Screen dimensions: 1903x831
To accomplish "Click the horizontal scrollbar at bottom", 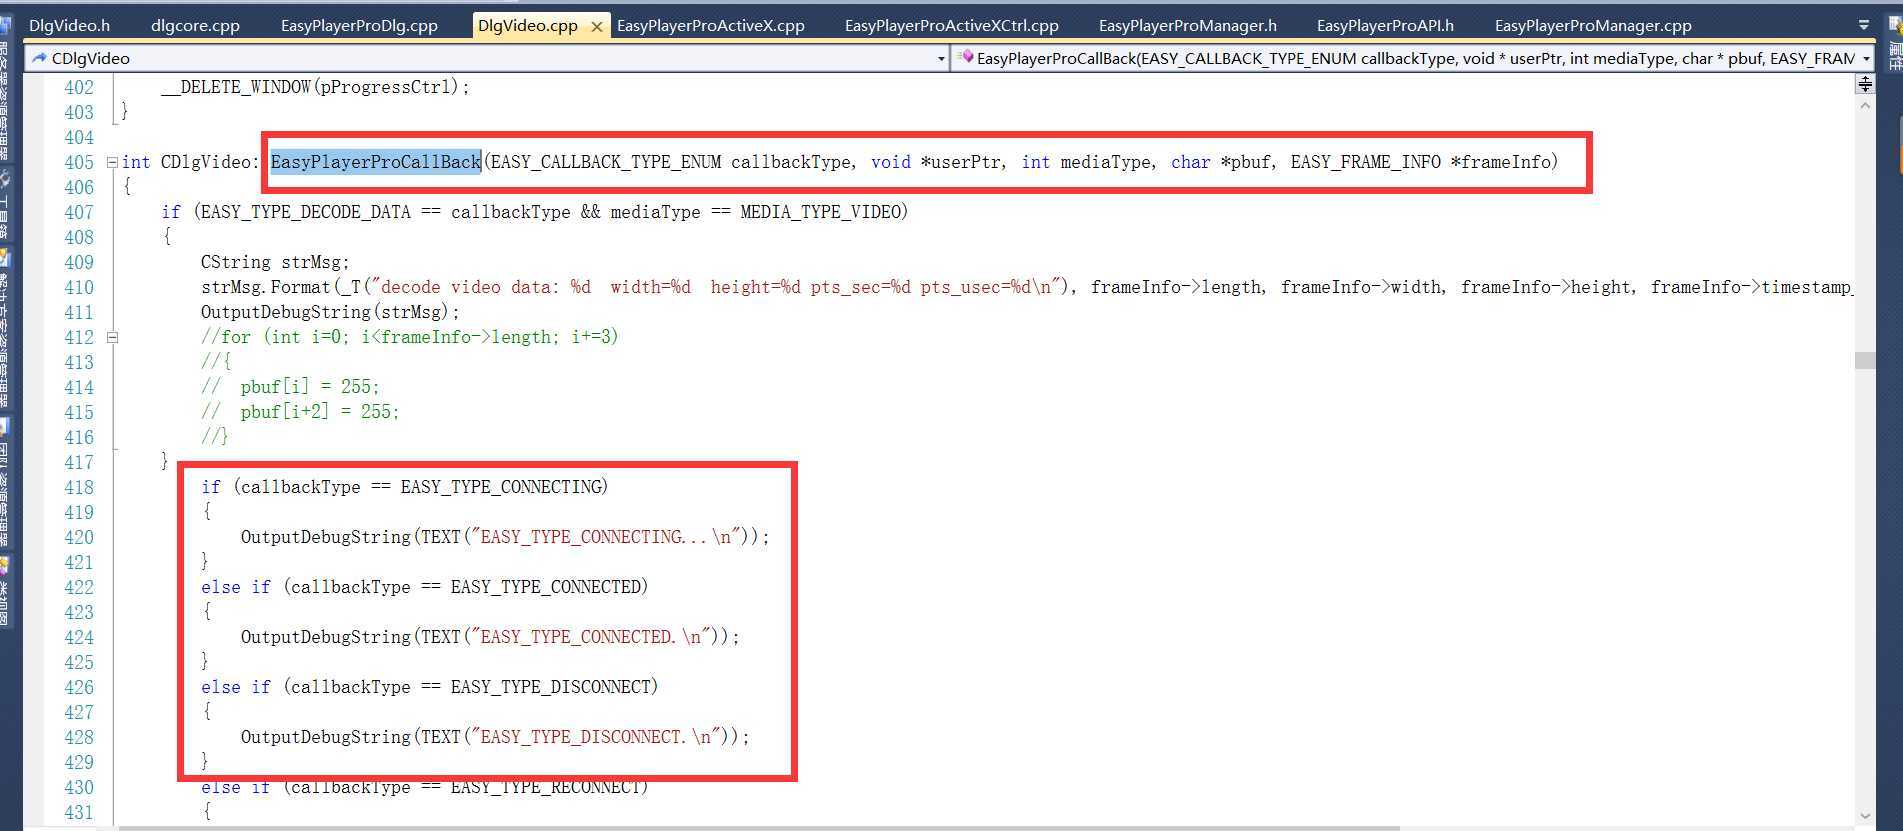I will pos(760,828).
